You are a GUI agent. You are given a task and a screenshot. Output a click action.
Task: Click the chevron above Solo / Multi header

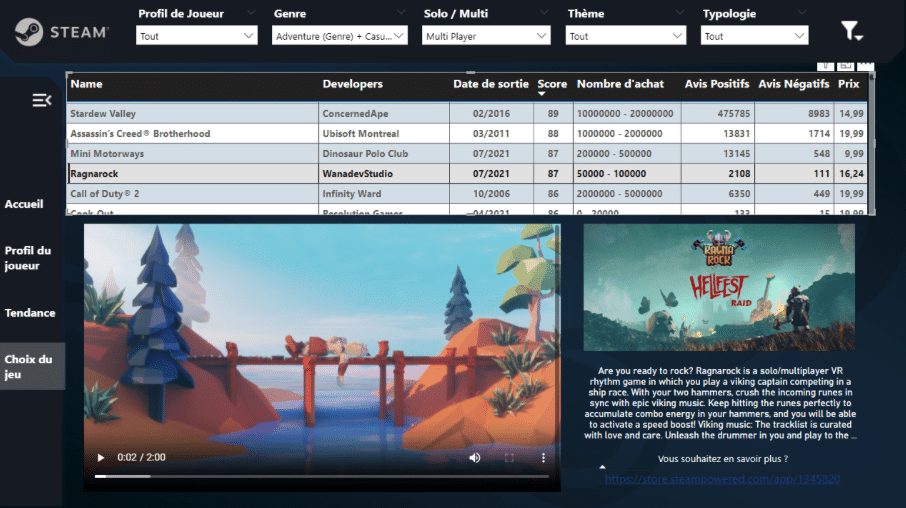pyautogui.click(x=544, y=12)
